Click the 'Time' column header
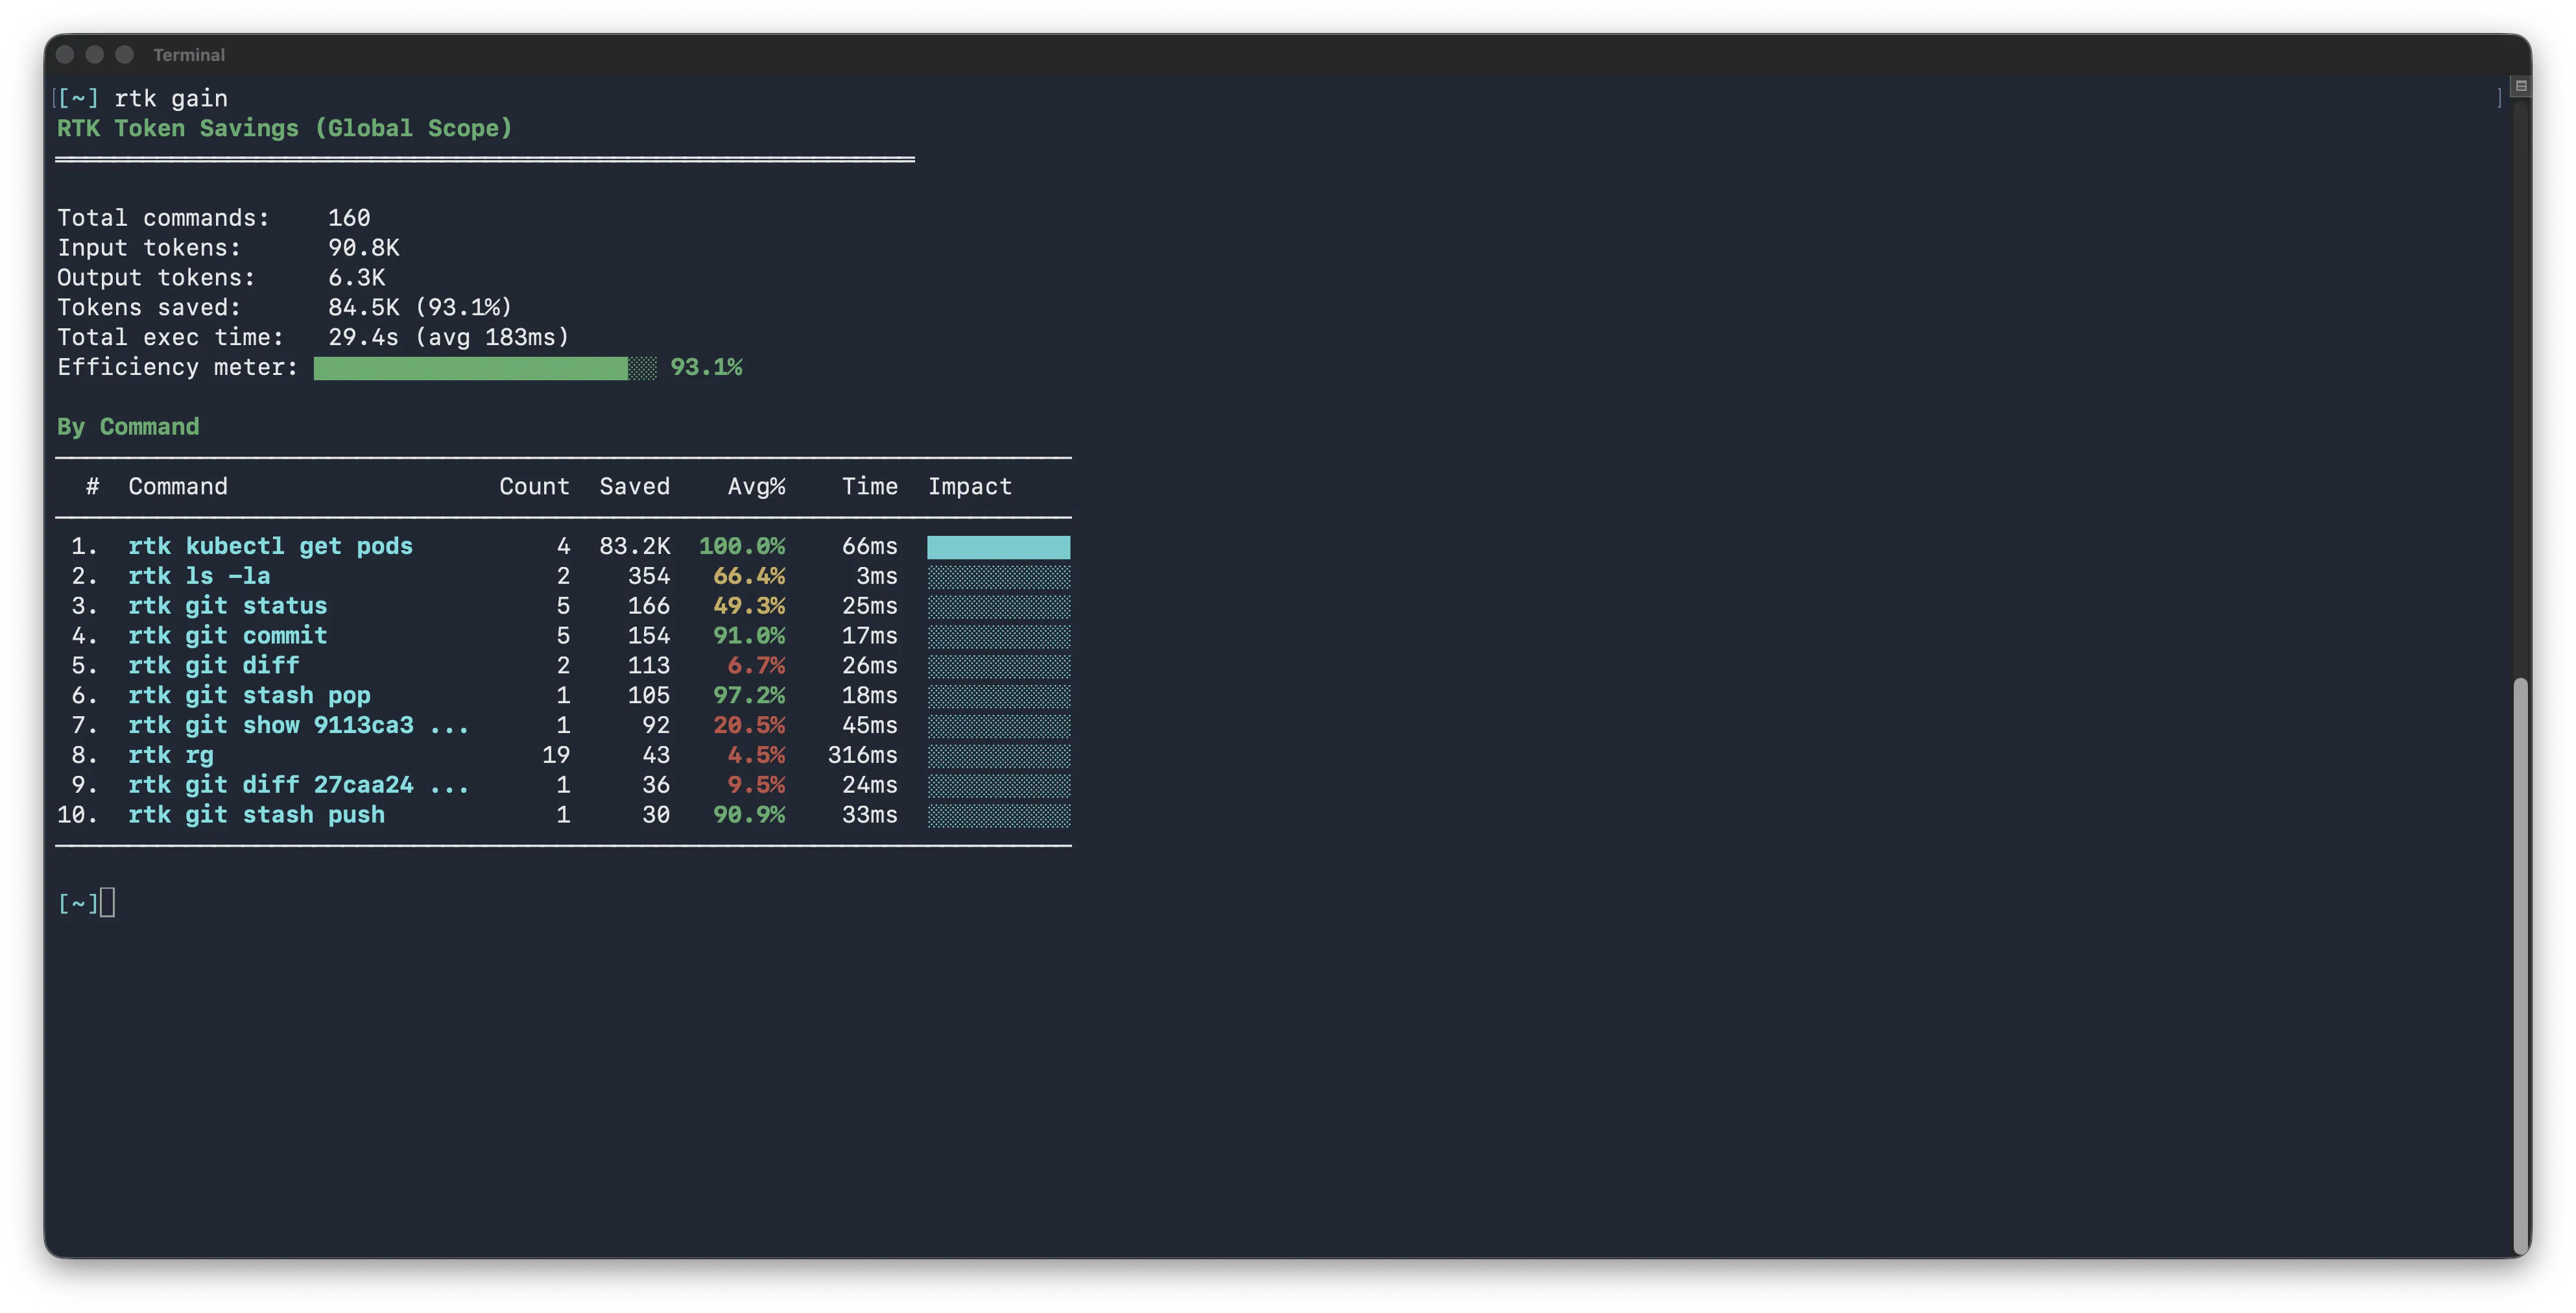Viewport: 2576px width, 1313px height. pos(870,487)
